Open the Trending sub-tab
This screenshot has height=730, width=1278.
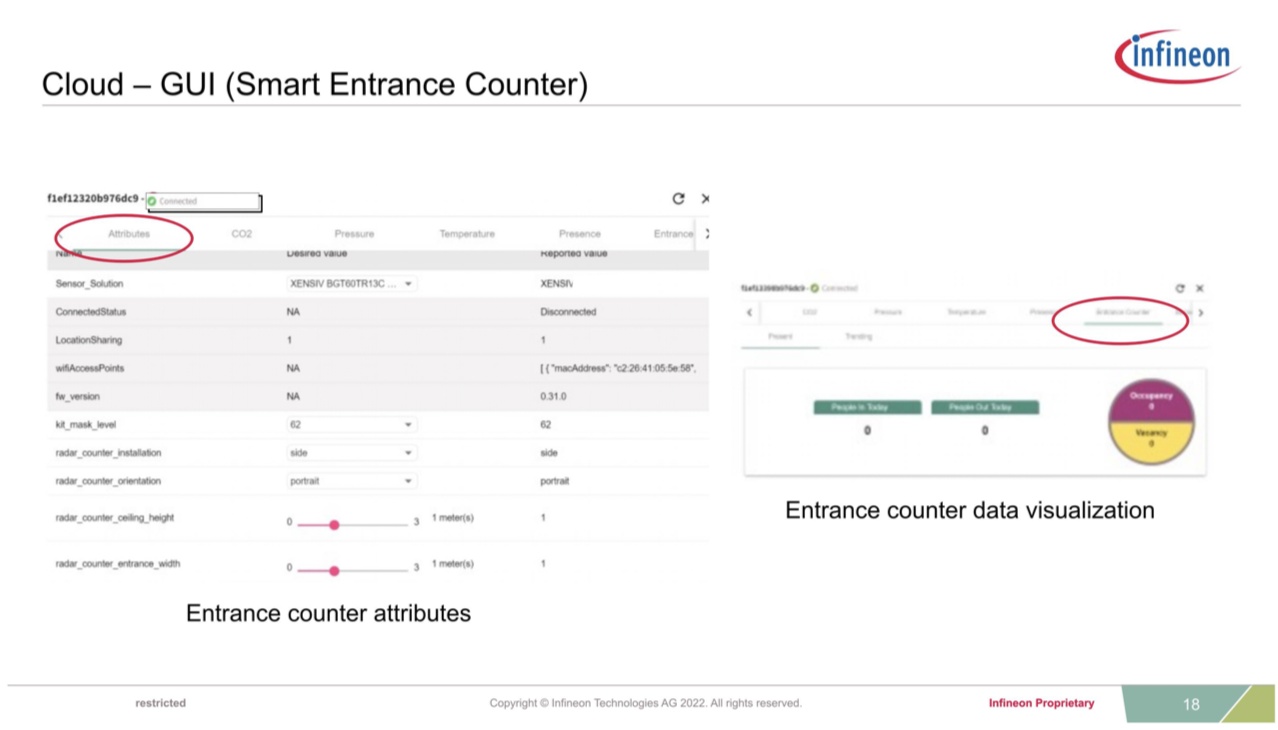pyautogui.click(x=859, y=337)
